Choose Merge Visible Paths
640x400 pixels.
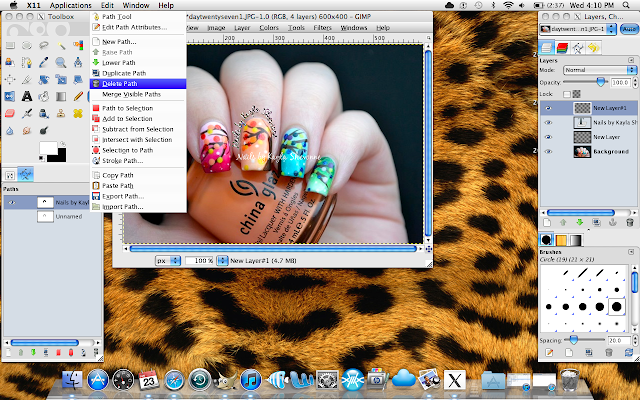coord(138,94)
